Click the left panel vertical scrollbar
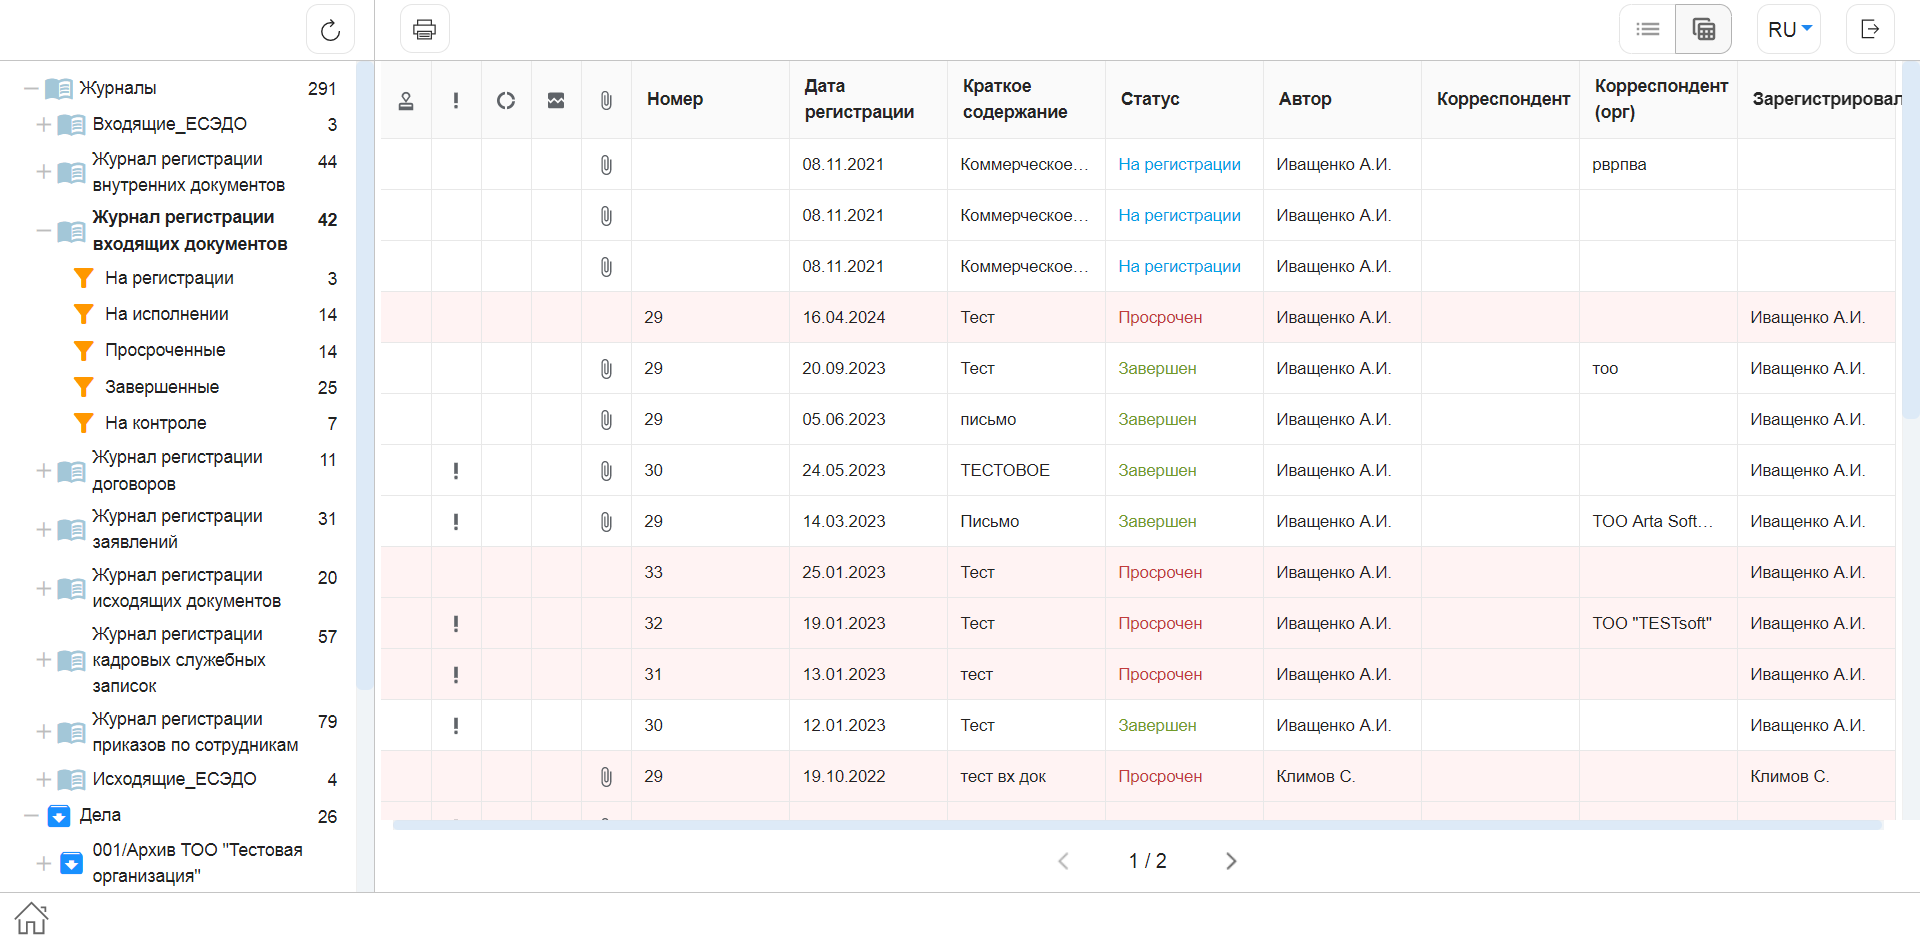Viewport: 1920px width, 941px height. (x=365, y=375)
